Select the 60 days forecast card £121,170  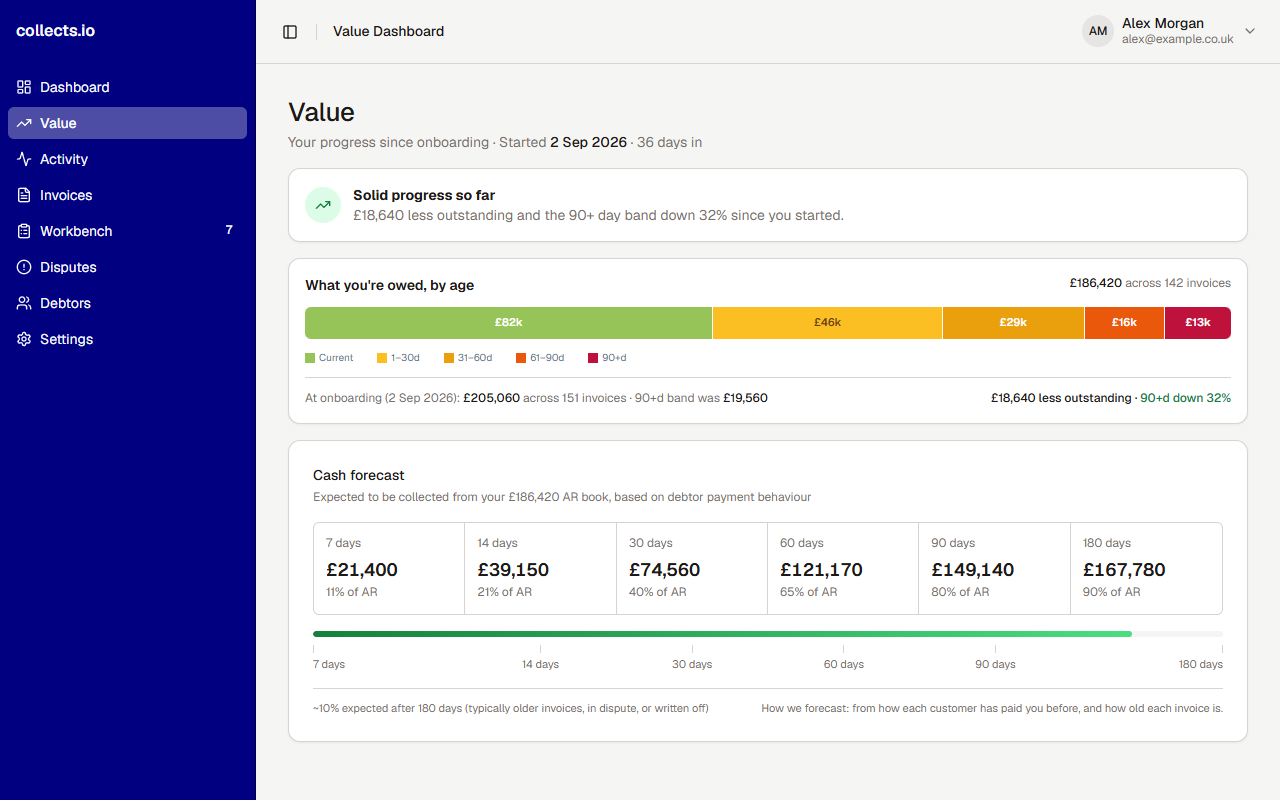[x=843, y=568]
